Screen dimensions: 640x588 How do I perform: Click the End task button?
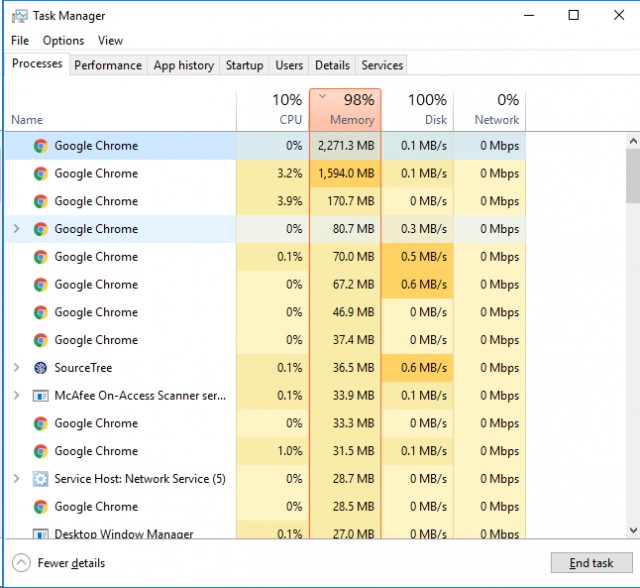591,563
